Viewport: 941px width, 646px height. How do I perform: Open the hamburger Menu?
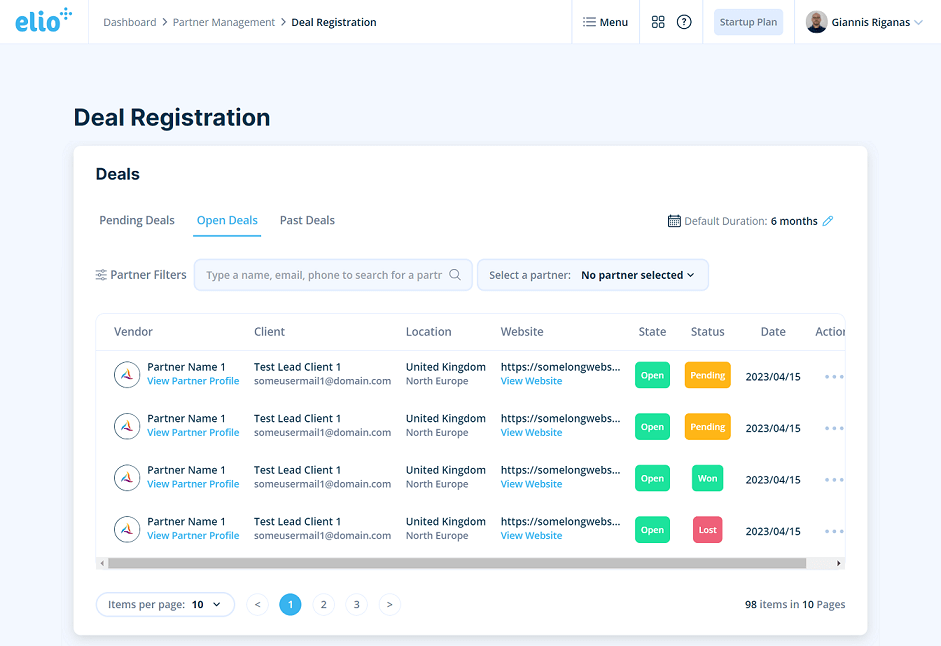coord(605,22)
